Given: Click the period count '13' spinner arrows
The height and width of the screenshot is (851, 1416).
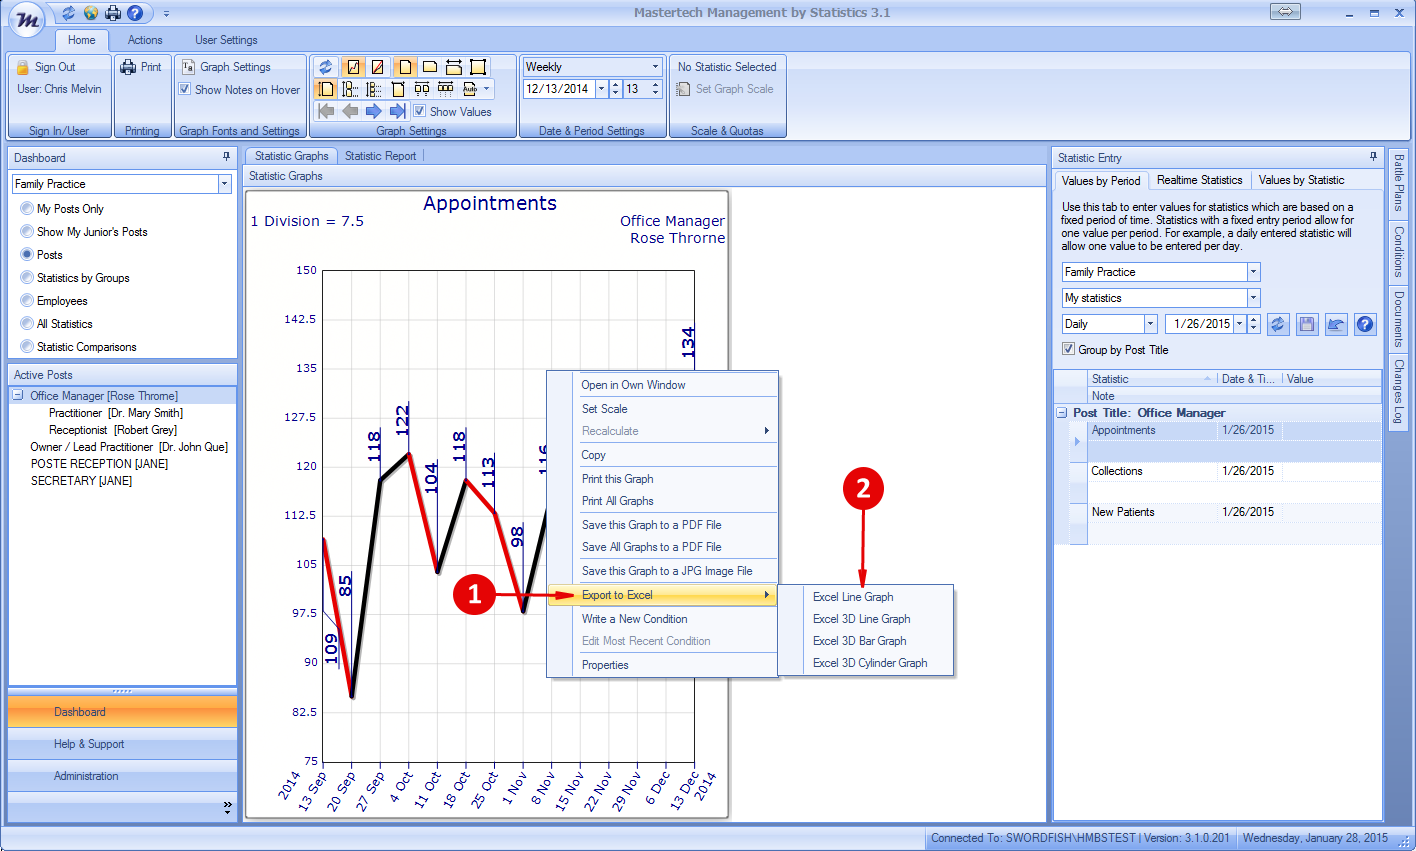Looking at the screenshot, I should tap(656, 89).
